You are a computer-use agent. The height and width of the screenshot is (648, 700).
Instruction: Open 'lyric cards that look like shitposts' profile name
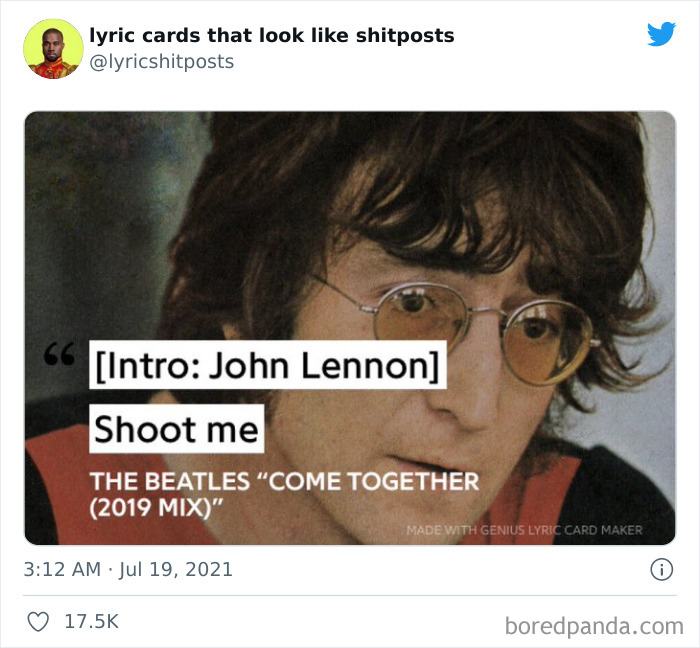(271, 35)
